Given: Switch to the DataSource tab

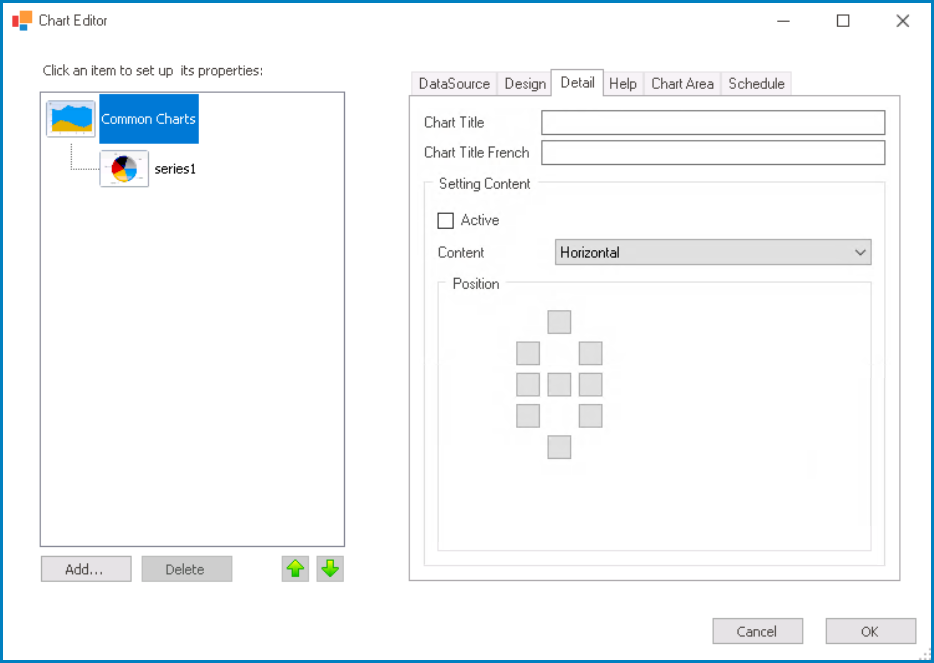Looking at the screenshot, I should tap(454, 84).
